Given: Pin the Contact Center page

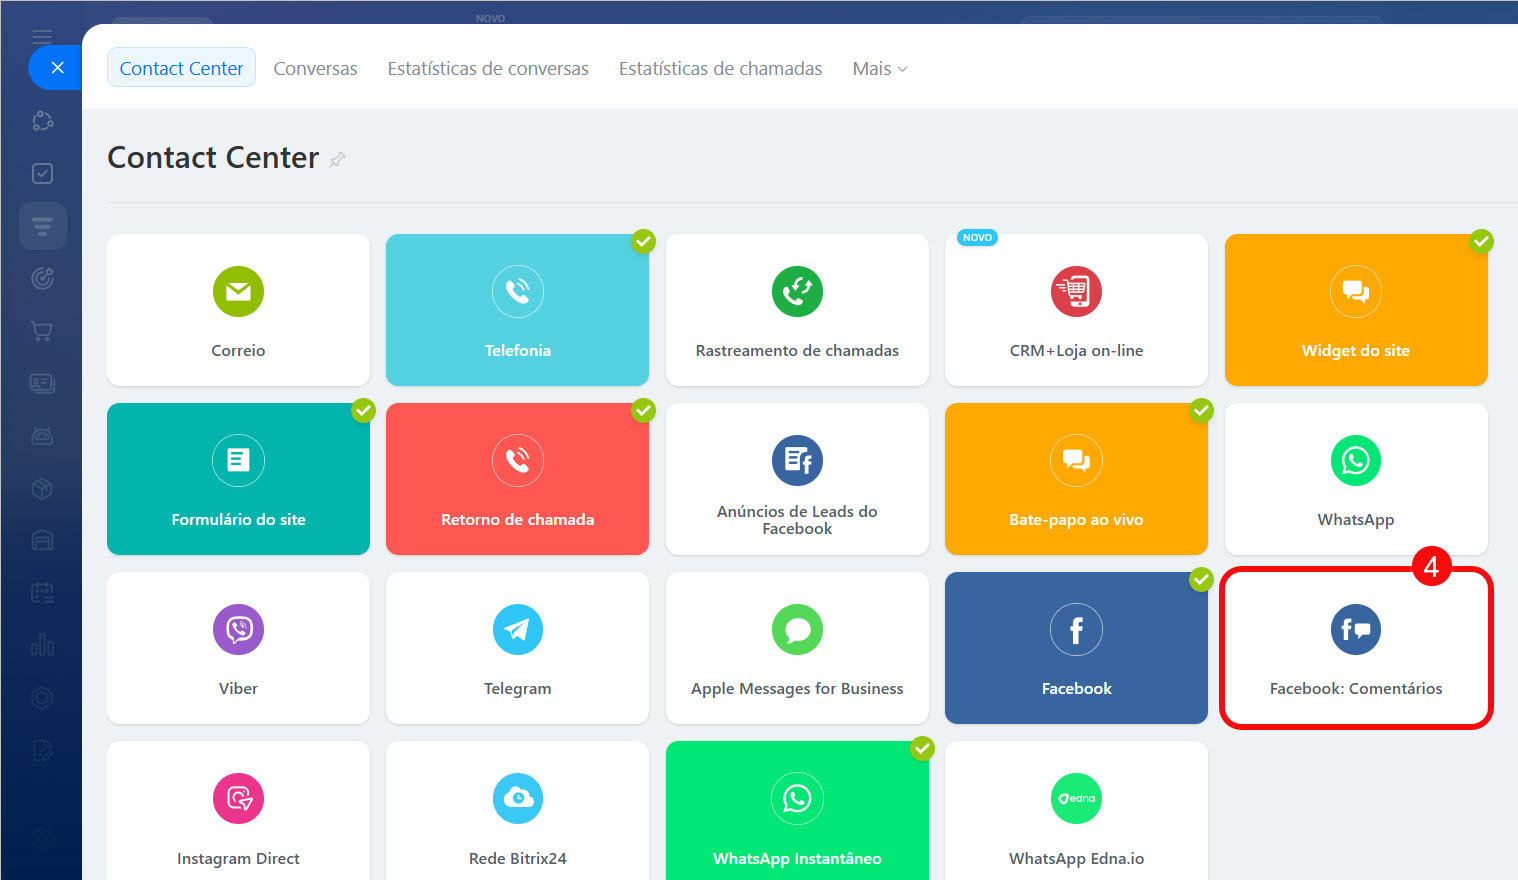Looking at the screenshot, I should [x=338, y=159].
